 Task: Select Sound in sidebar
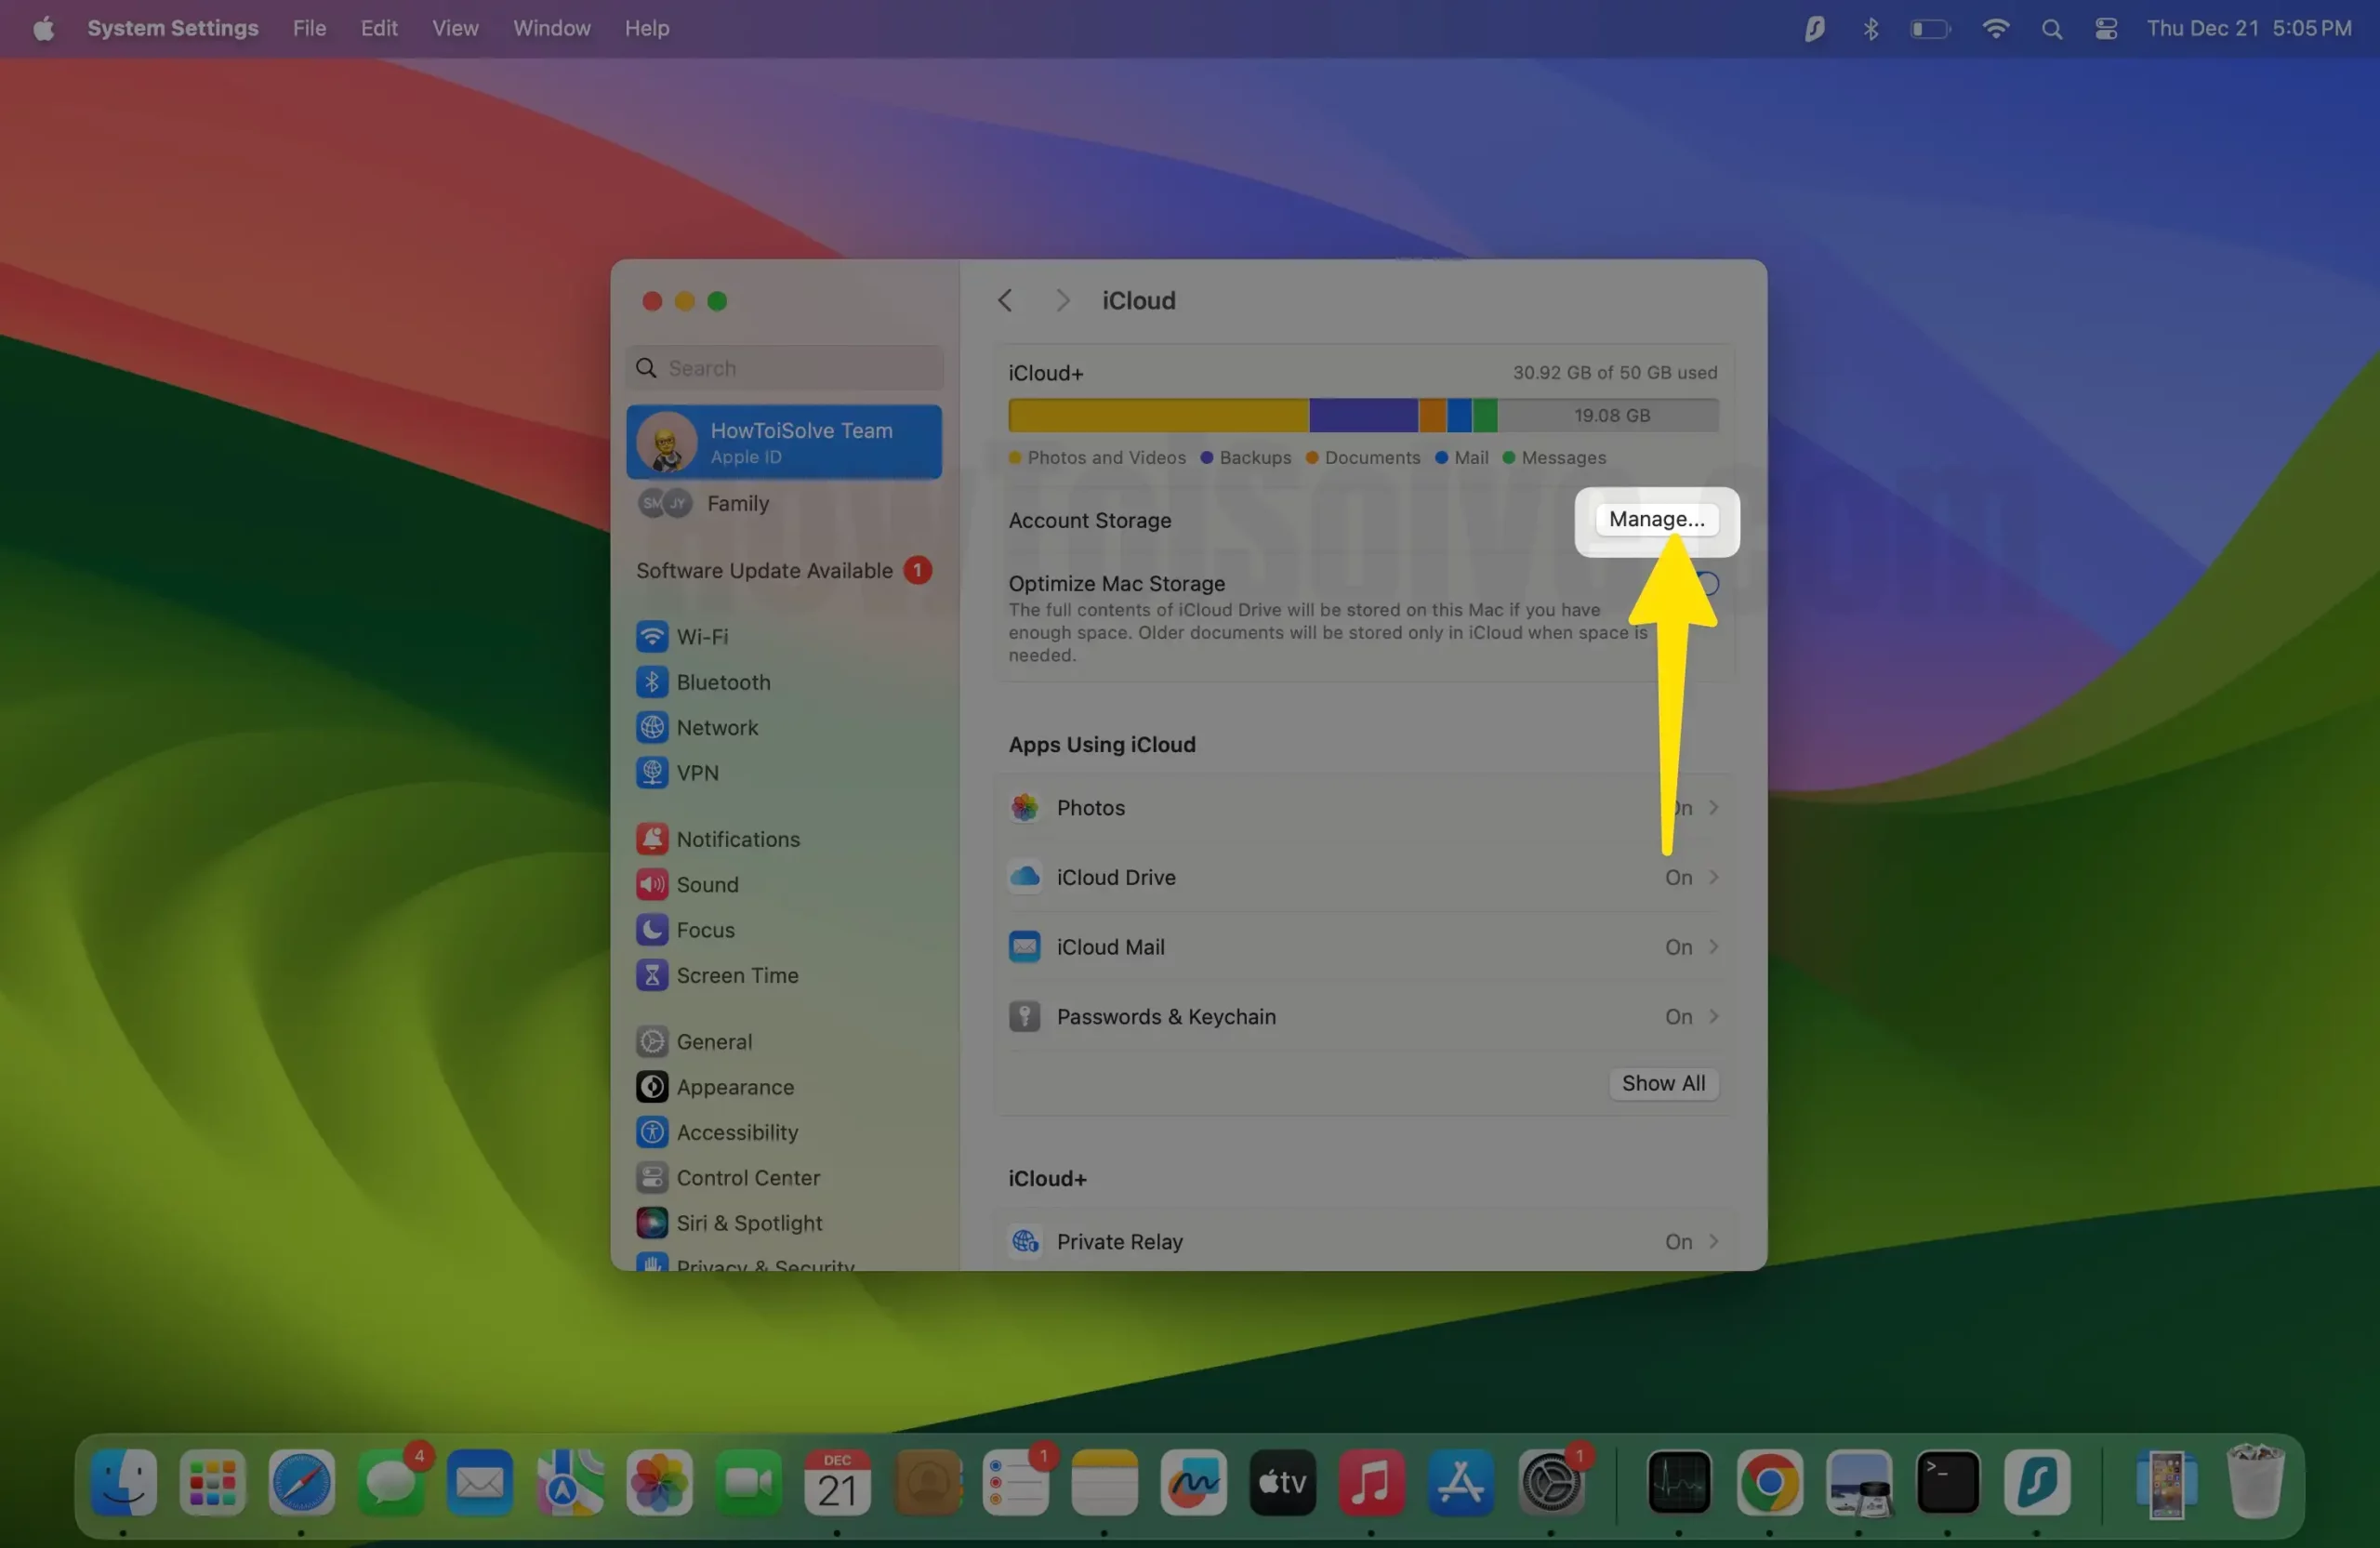(x=784, y=884)
